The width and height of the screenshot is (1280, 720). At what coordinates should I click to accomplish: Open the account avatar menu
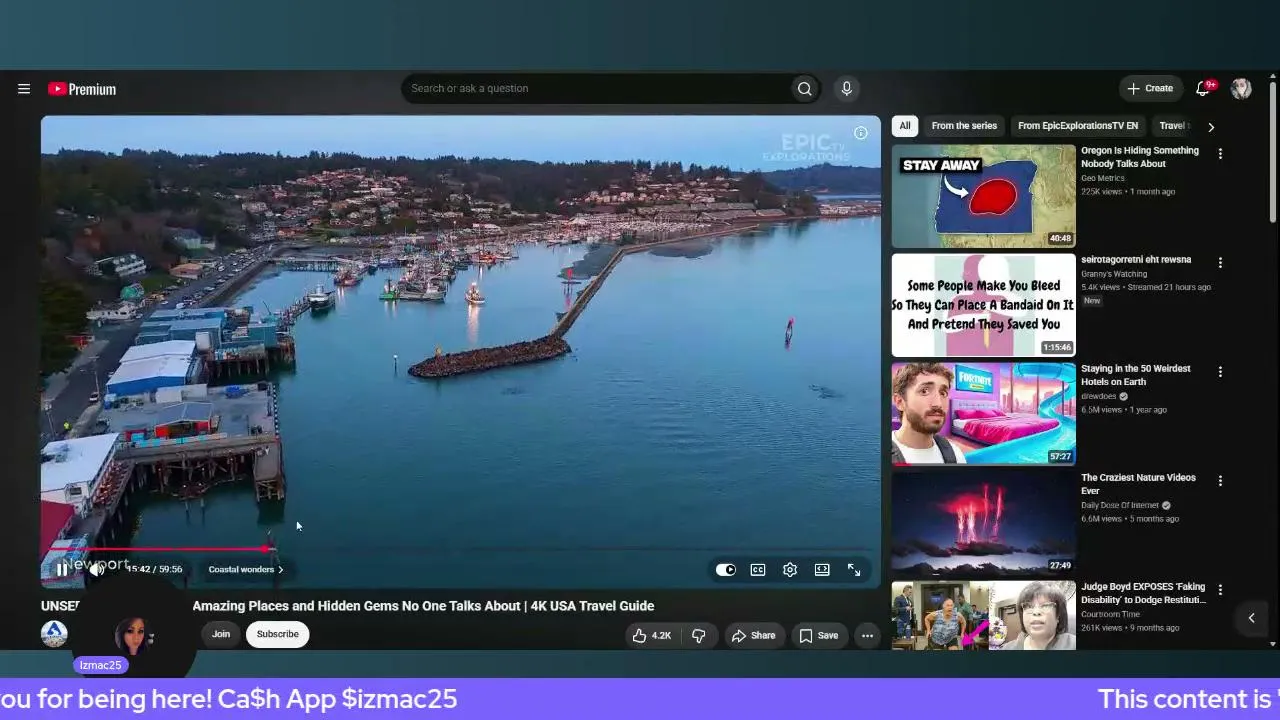[x=1241, y=89]
